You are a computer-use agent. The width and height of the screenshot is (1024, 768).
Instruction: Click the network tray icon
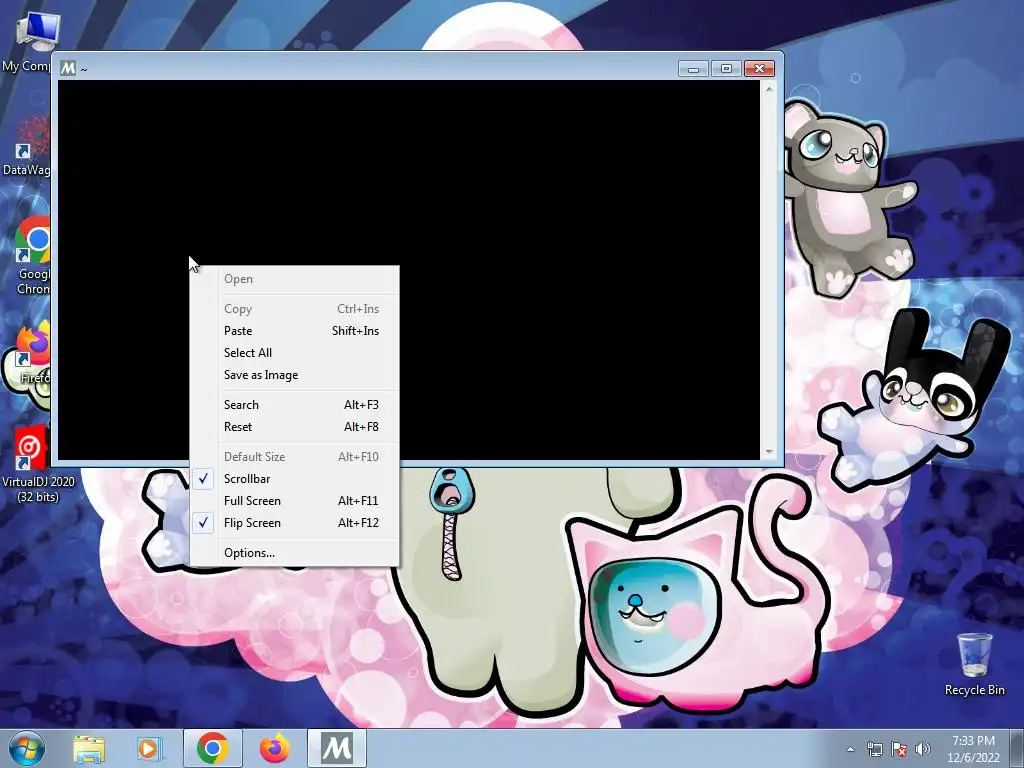(874, 749)
